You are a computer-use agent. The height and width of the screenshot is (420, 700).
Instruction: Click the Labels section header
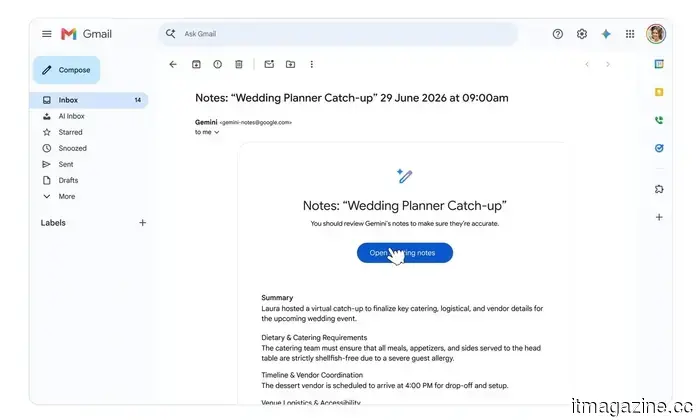pos(53,223)
